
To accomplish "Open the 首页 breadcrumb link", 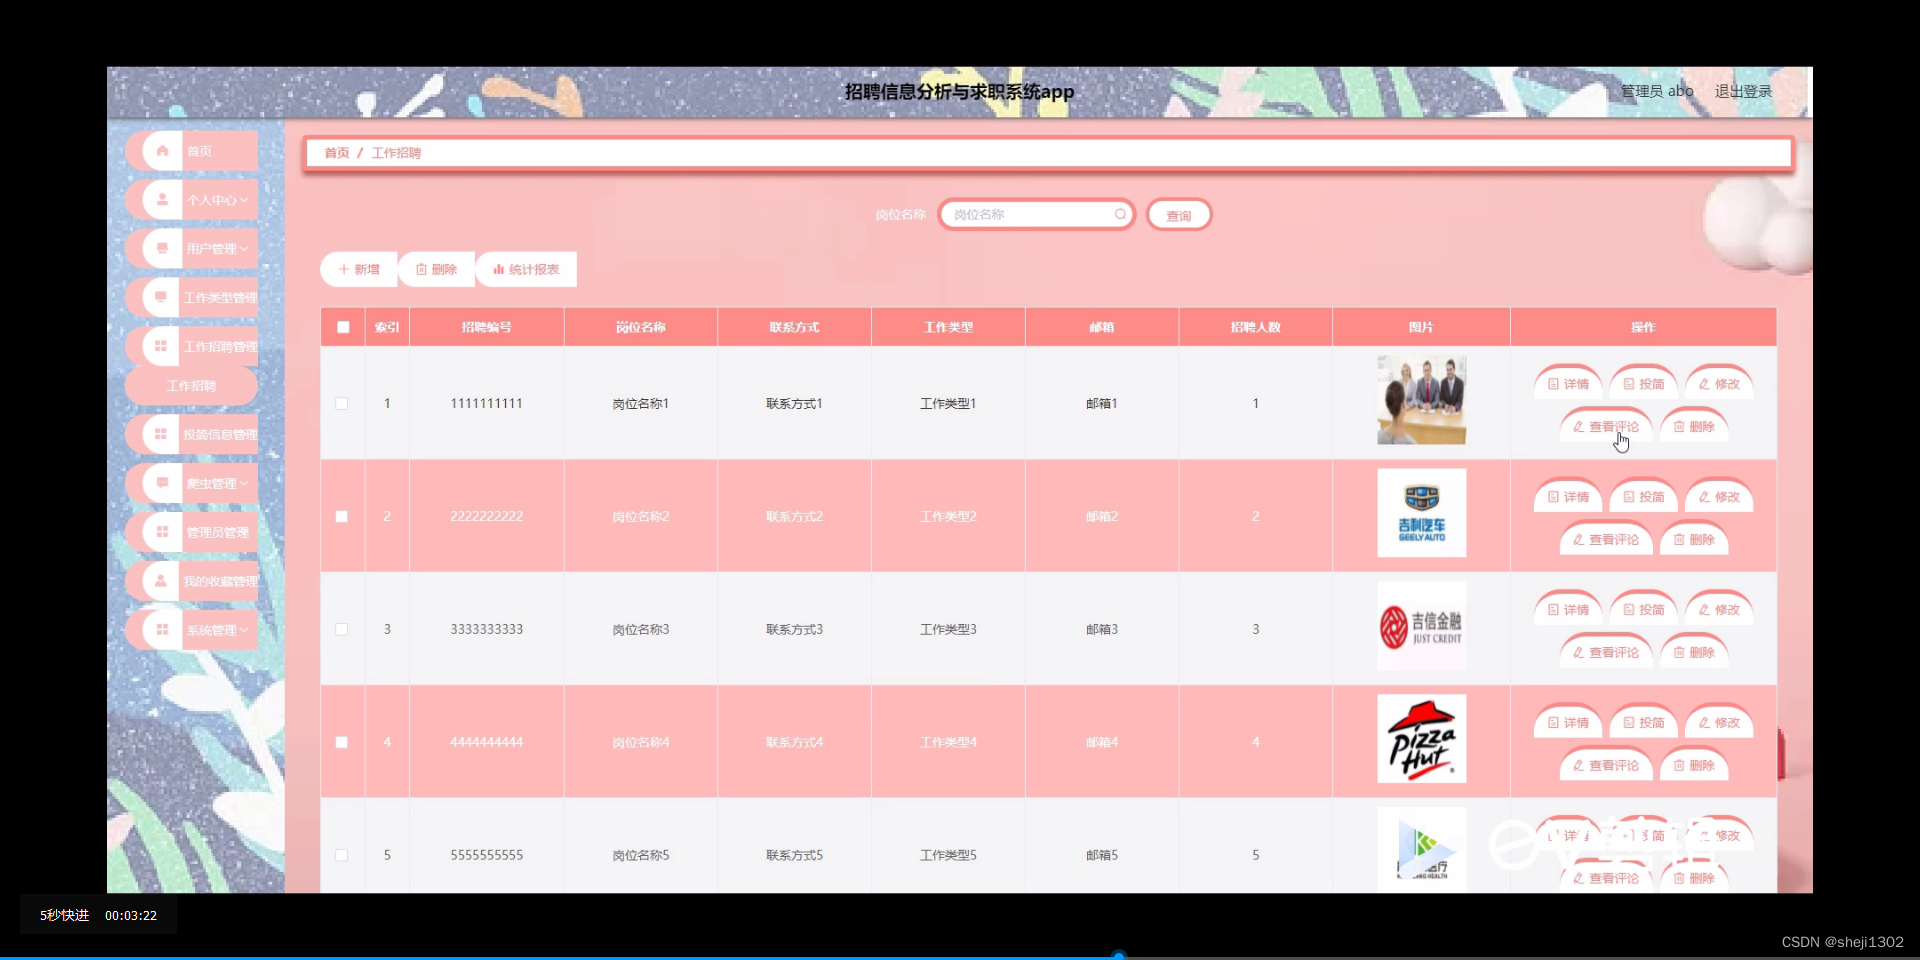I will point(336,152).
